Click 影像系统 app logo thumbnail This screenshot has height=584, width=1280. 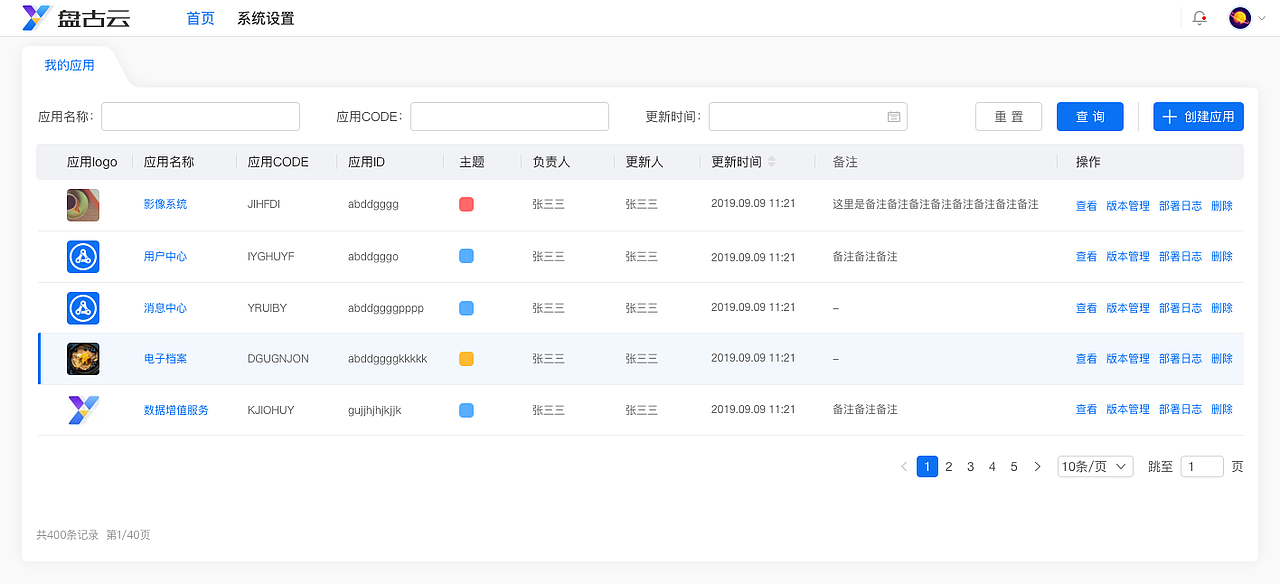tap(83, 205)
